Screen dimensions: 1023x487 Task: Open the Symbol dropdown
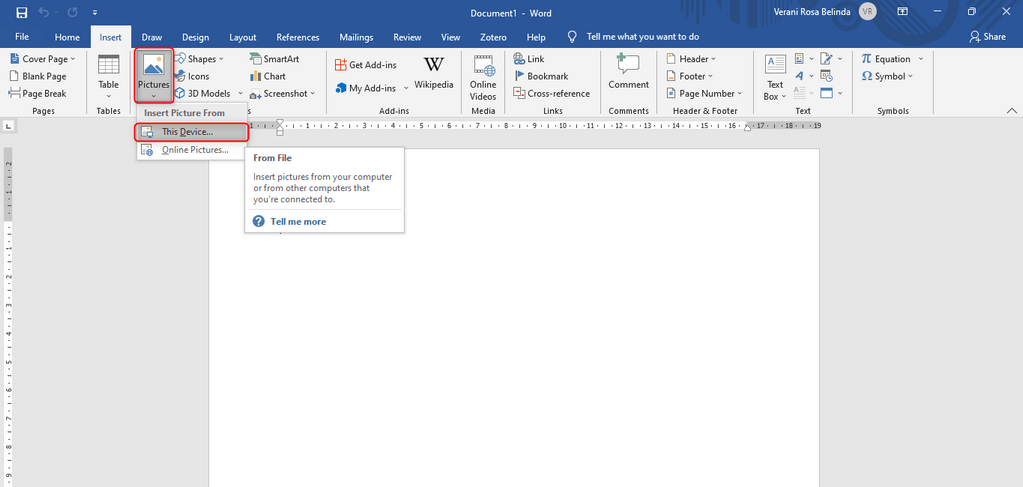888,76
